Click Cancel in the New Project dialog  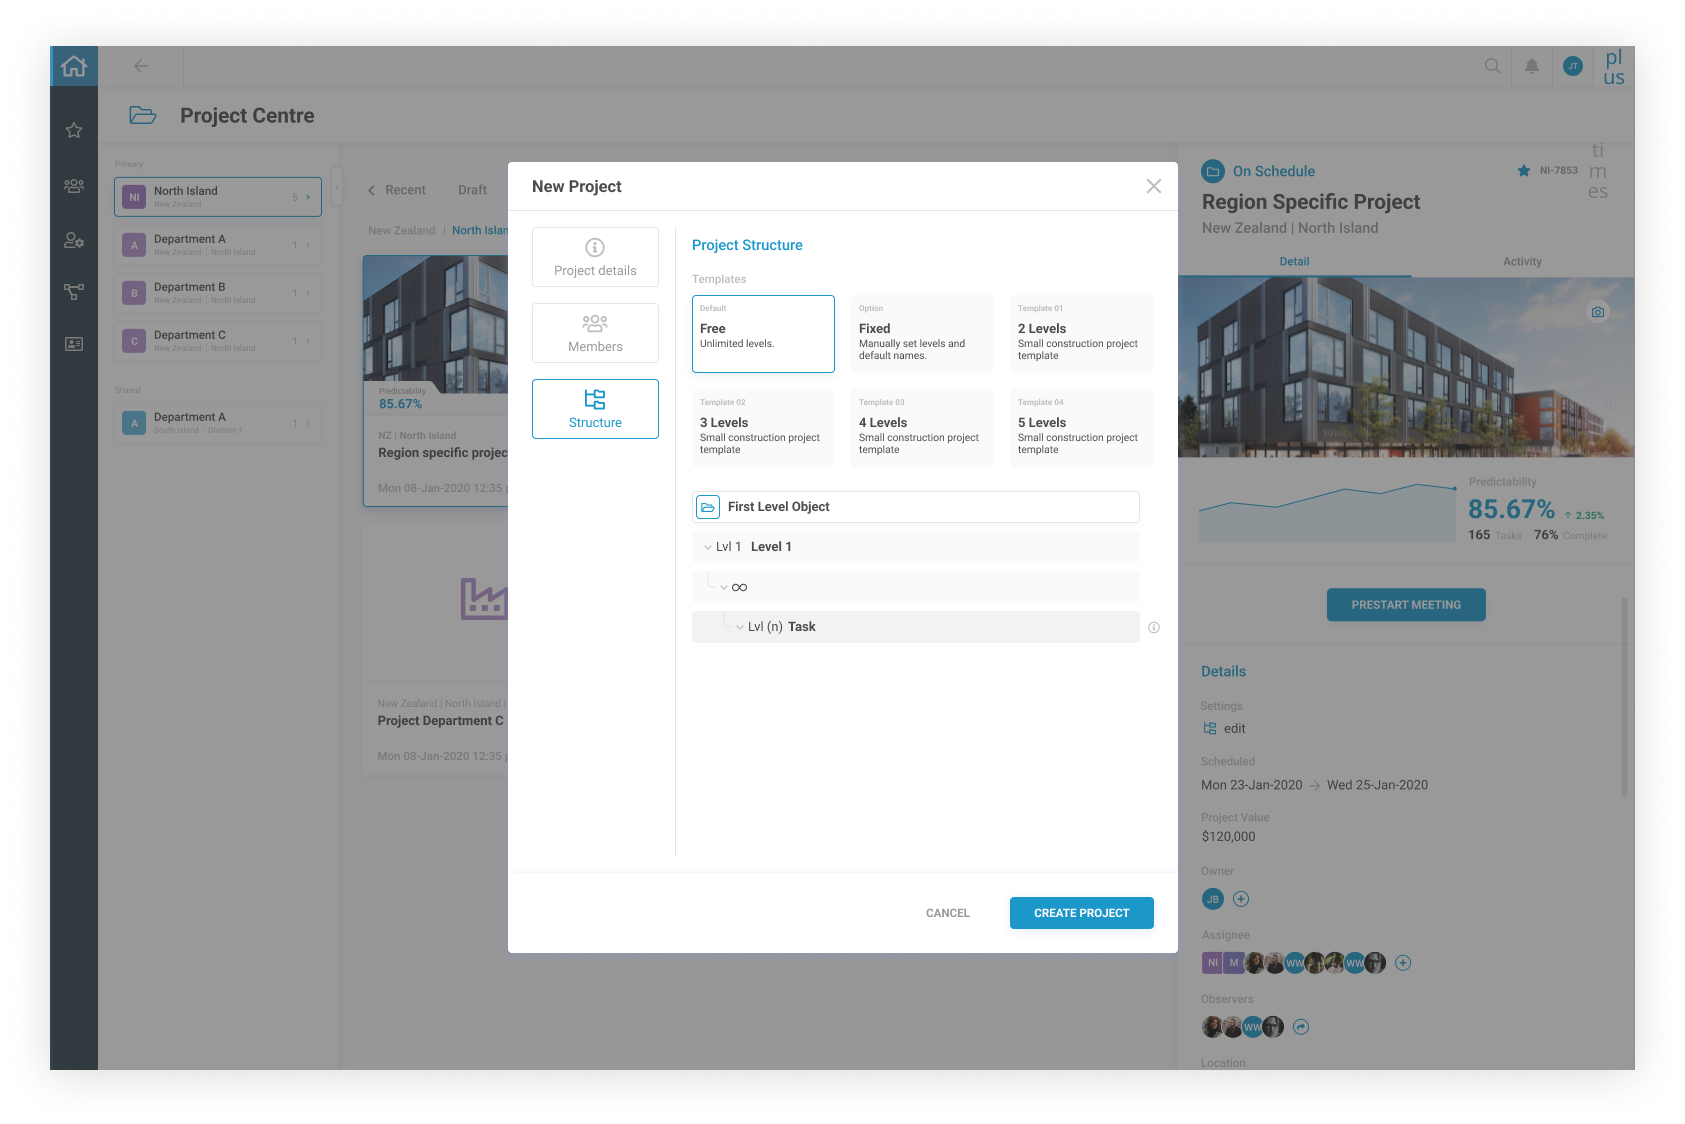(x=947, y=913)
